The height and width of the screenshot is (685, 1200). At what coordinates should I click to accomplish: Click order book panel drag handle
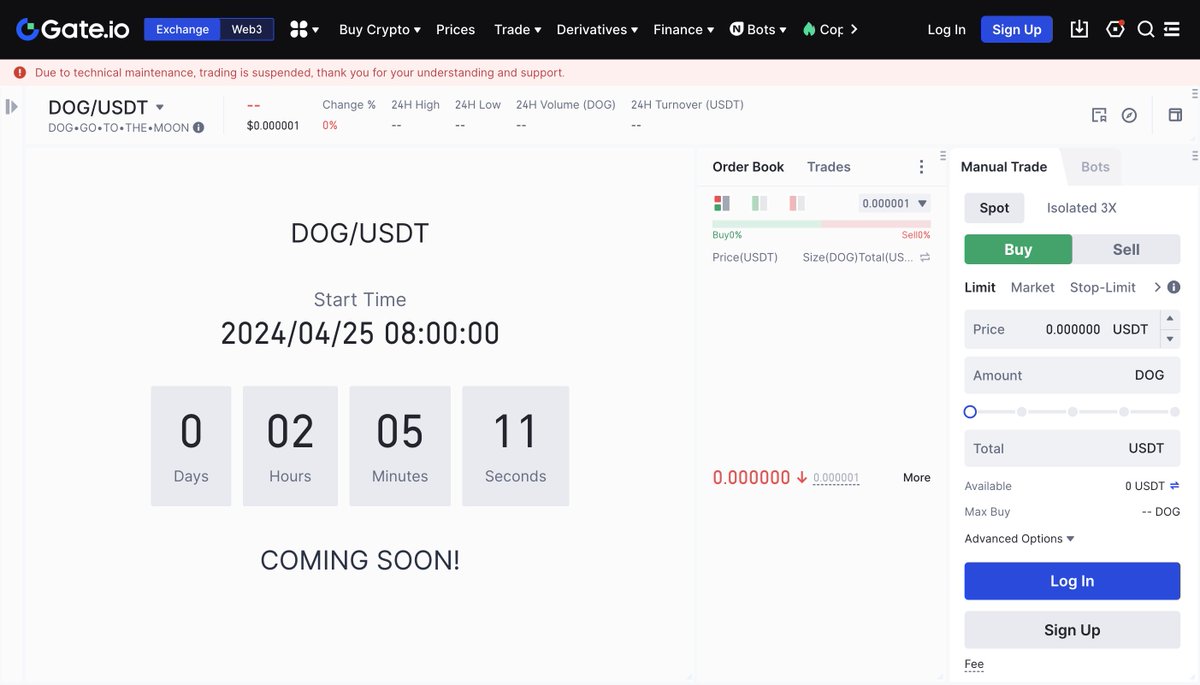click(943, 156)
